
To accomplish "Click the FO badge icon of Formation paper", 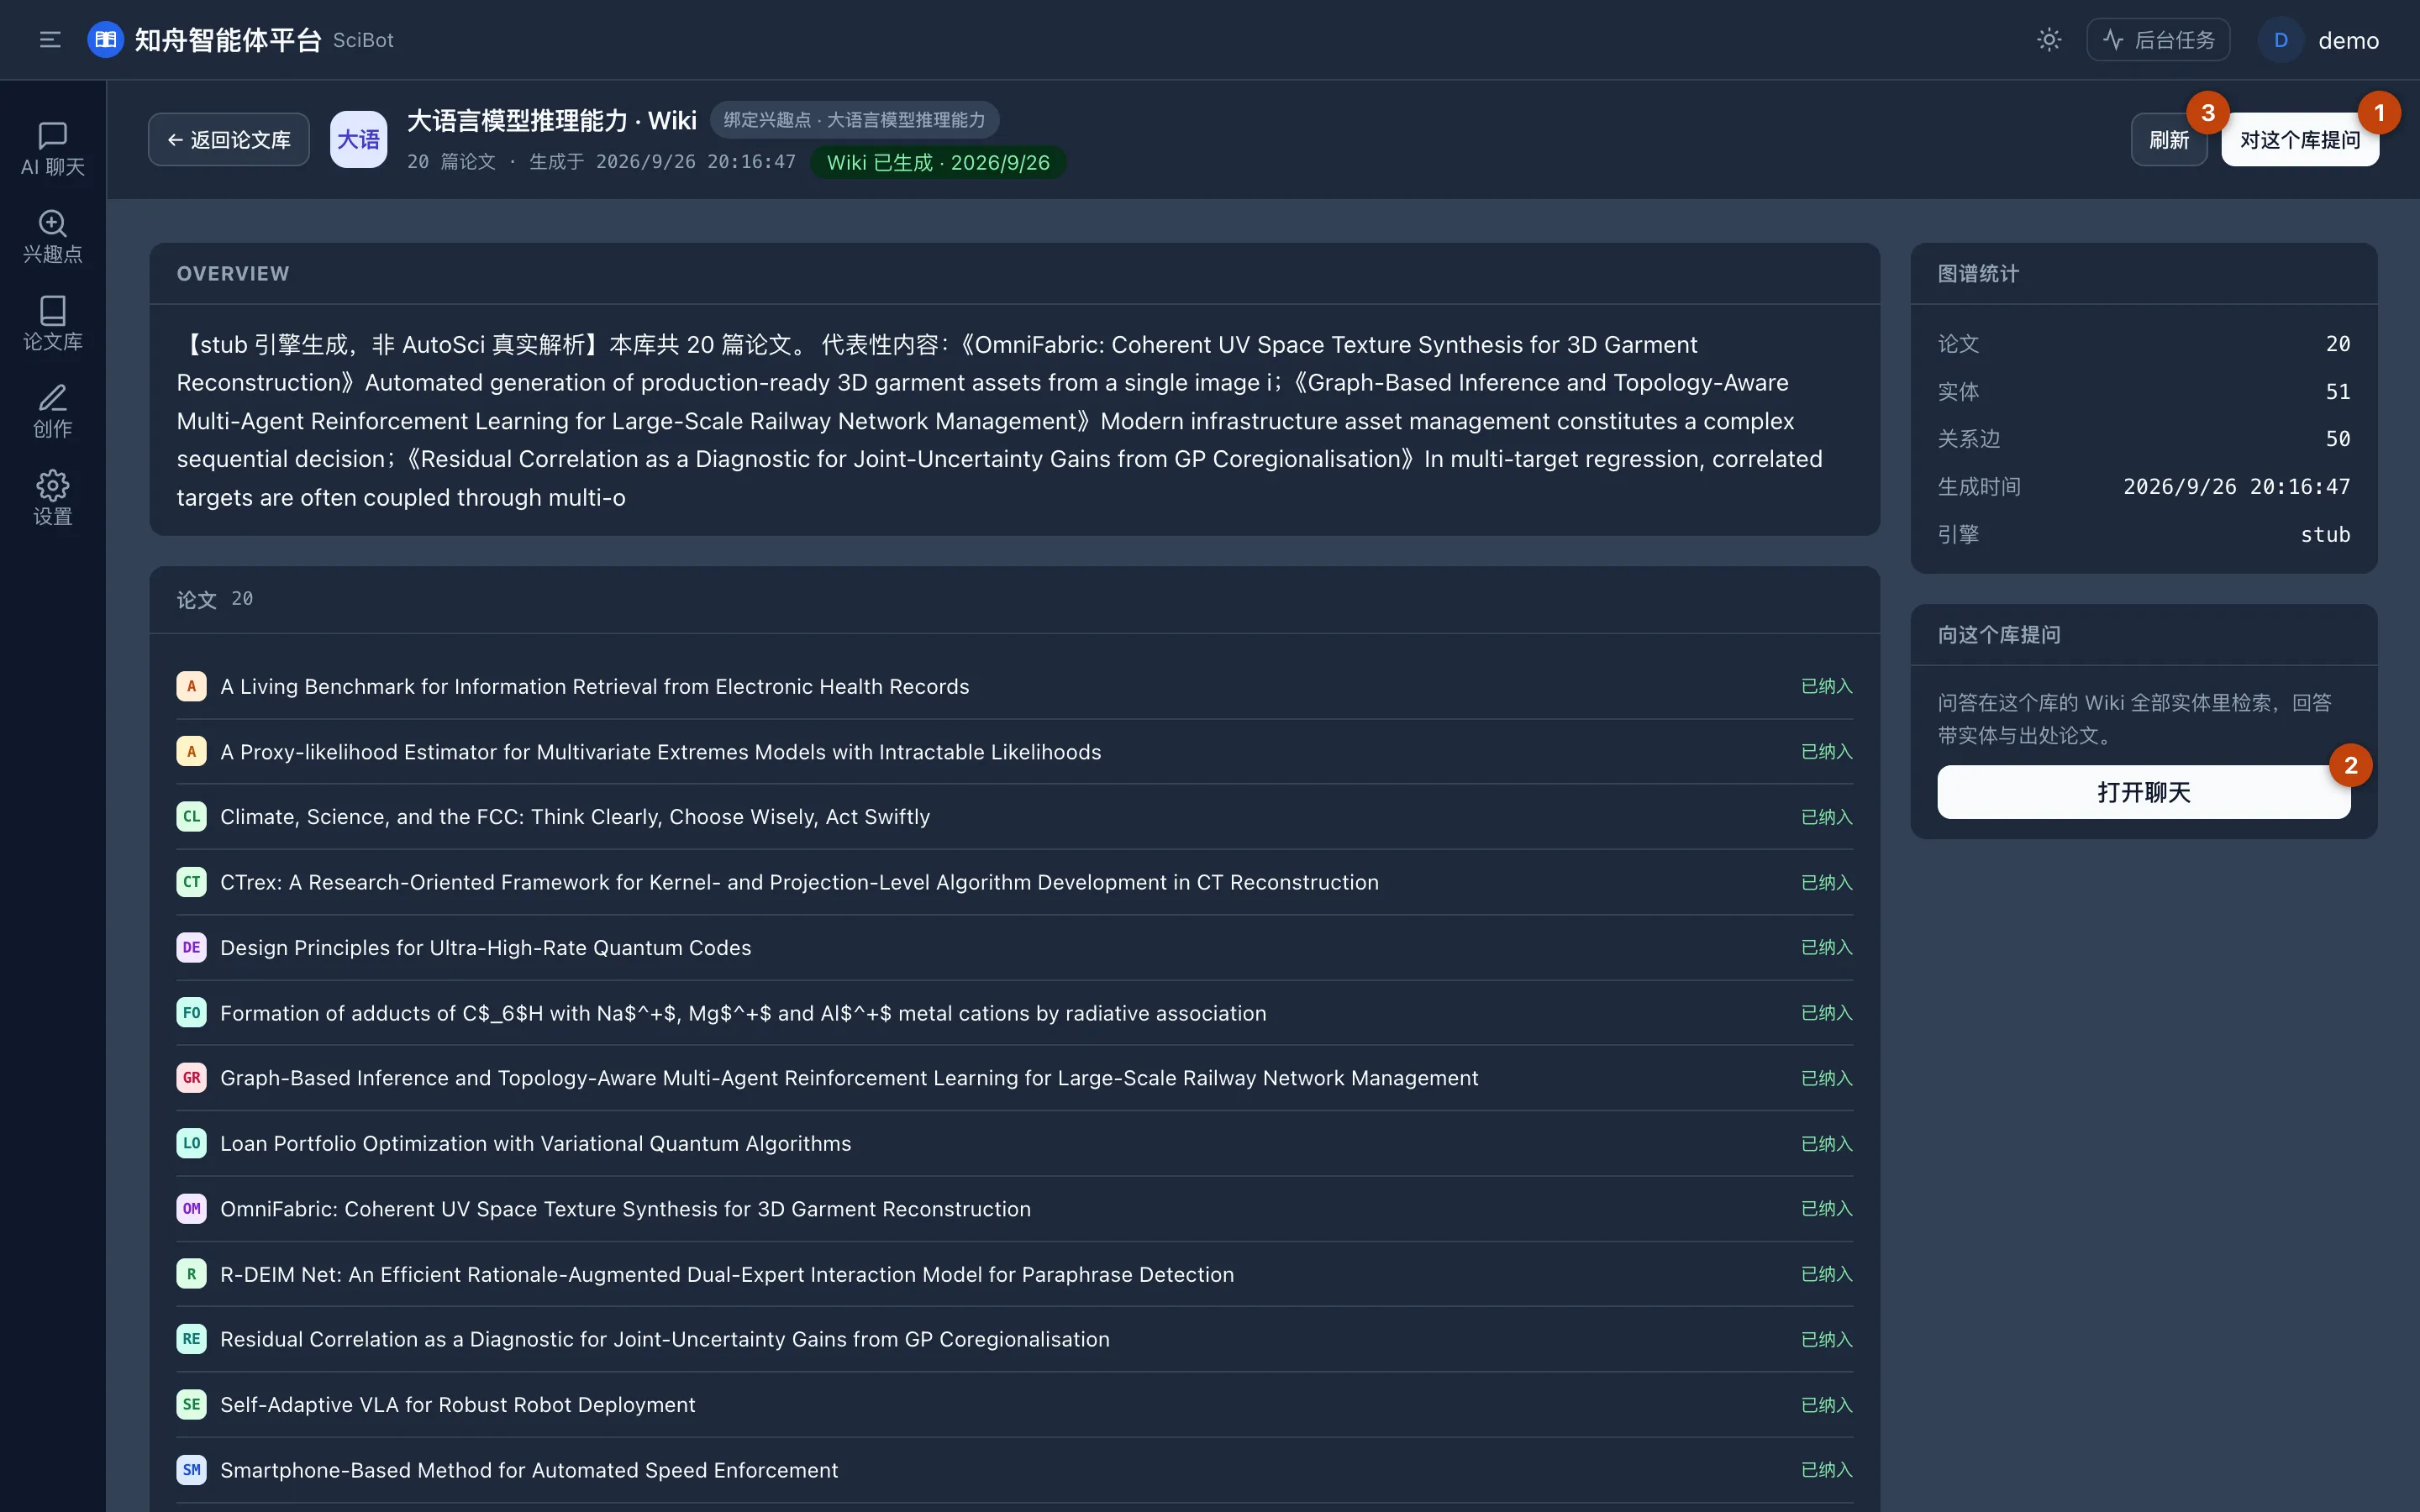I will tap(191, 1013).
